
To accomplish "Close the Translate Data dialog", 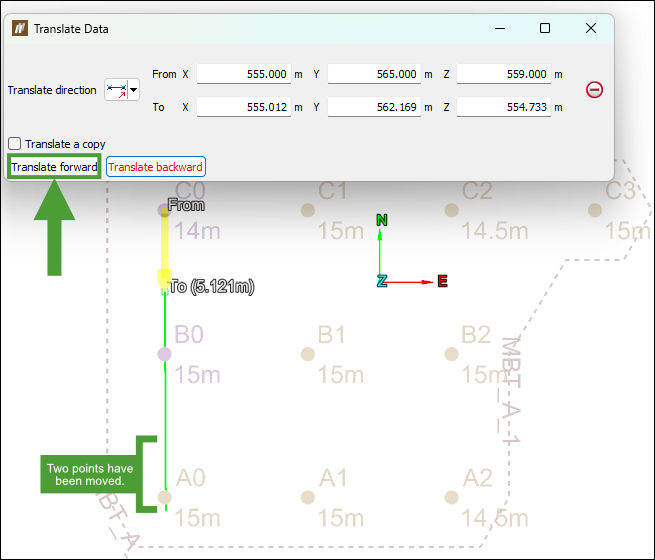I will tap(591, 28).
